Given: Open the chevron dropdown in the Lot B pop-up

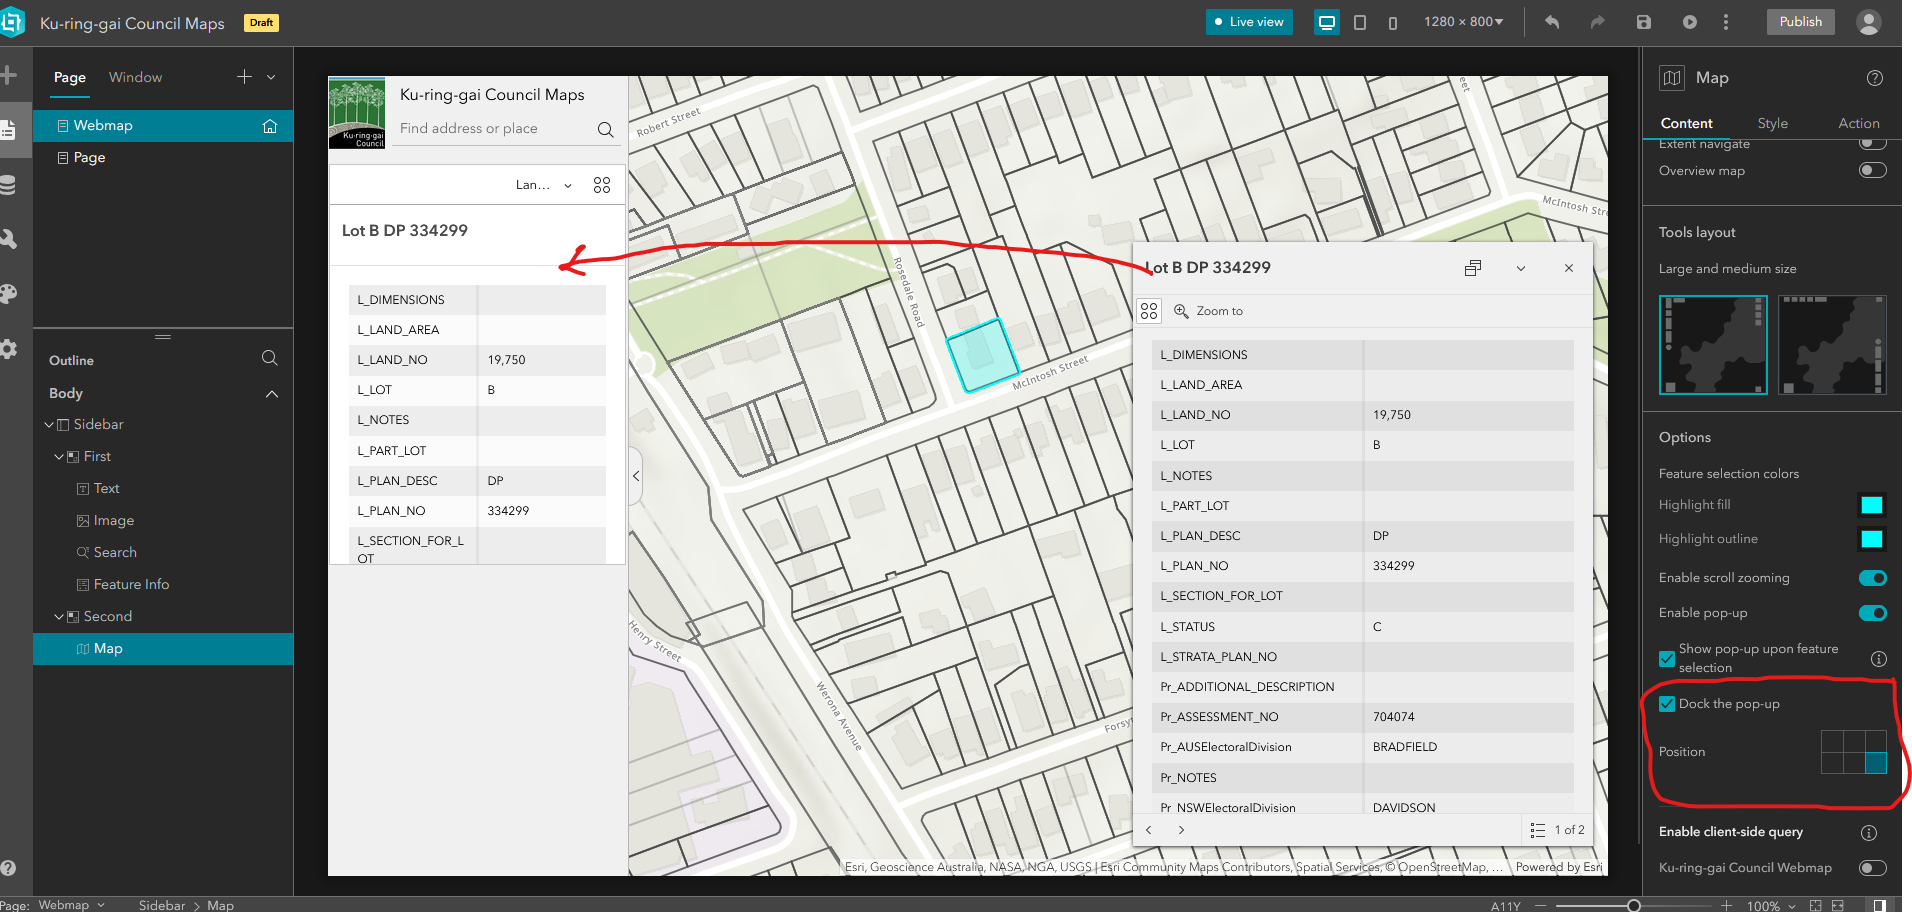Looking at the screenshot, I should coord(1520,268).
